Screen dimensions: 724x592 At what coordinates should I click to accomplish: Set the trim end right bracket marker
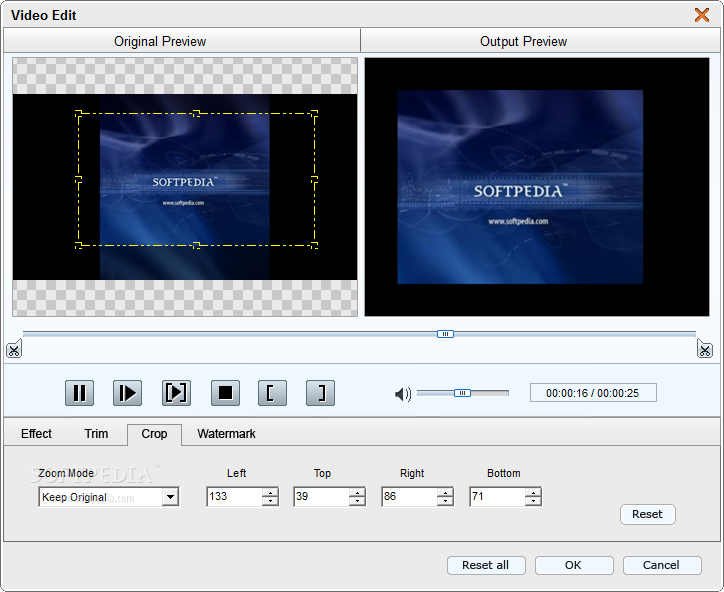320,393
